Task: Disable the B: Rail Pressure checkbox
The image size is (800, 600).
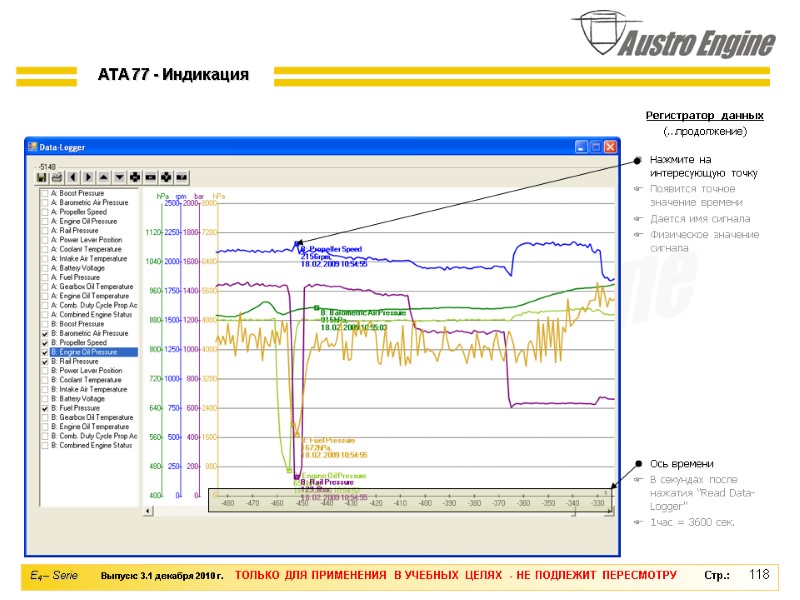Action: click(x=45, y=362)
